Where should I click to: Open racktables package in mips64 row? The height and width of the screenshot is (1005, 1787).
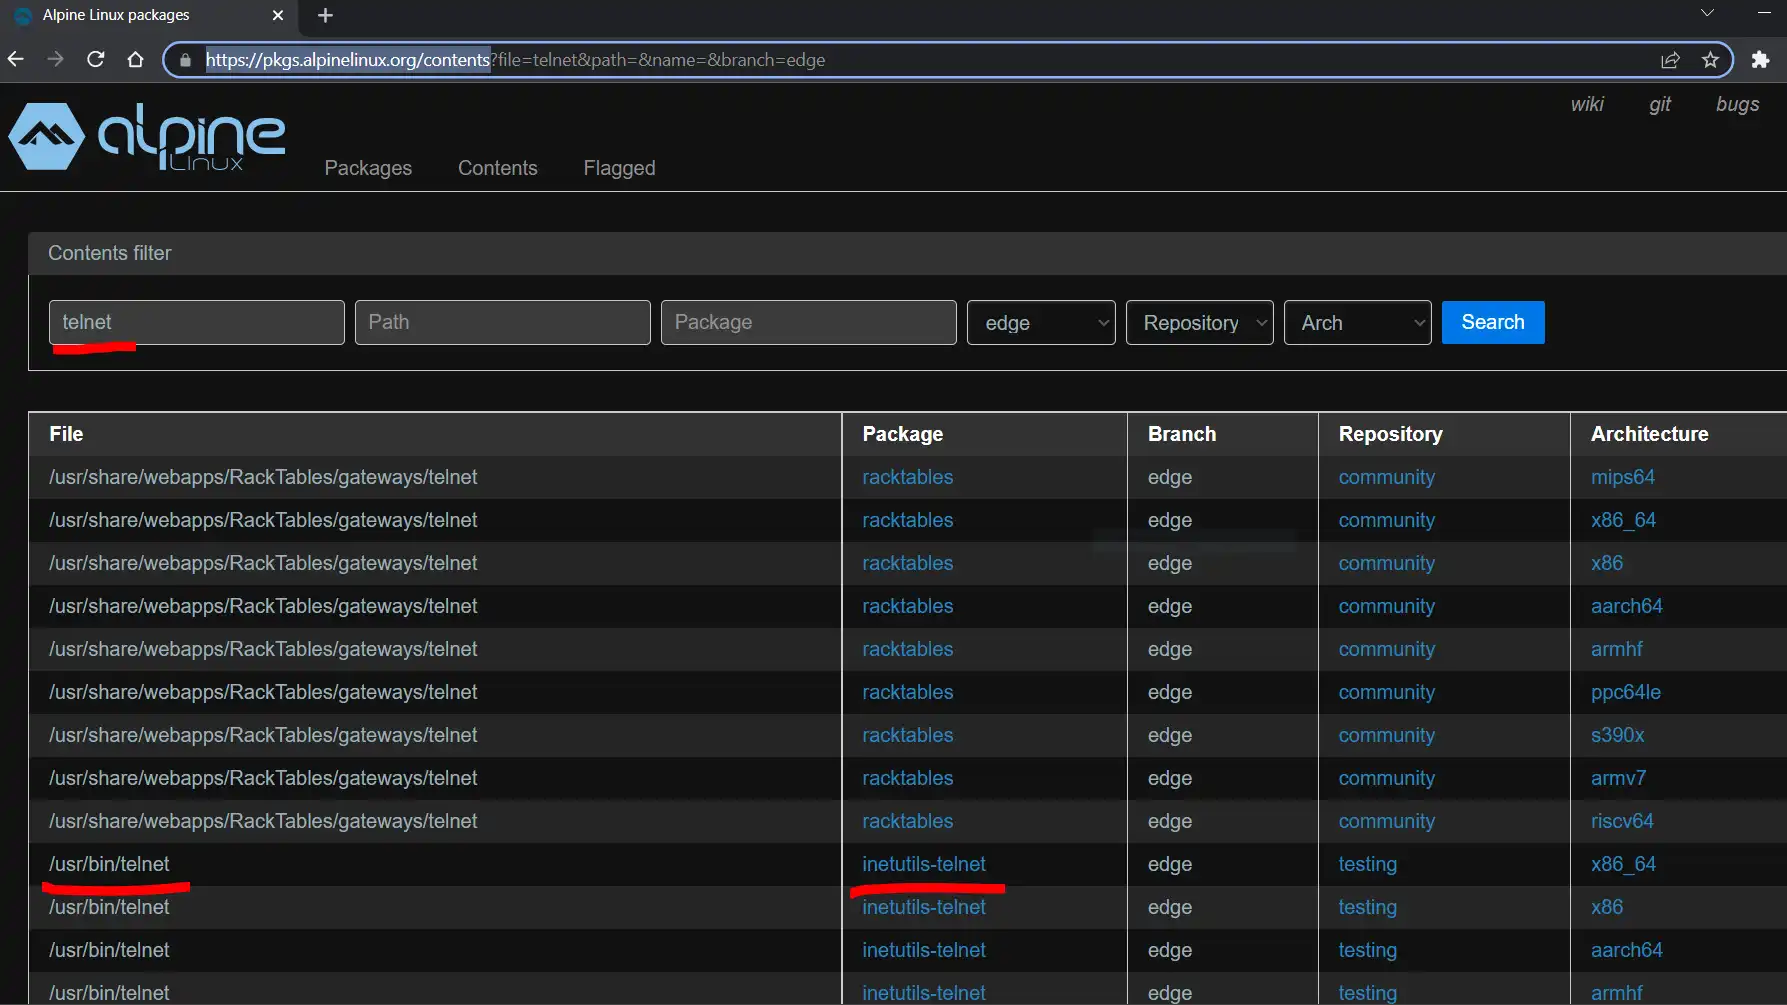tap(908, 477)
